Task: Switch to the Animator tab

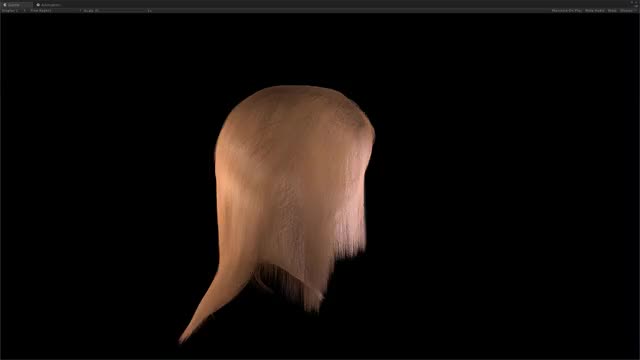Action: point(48,5)
